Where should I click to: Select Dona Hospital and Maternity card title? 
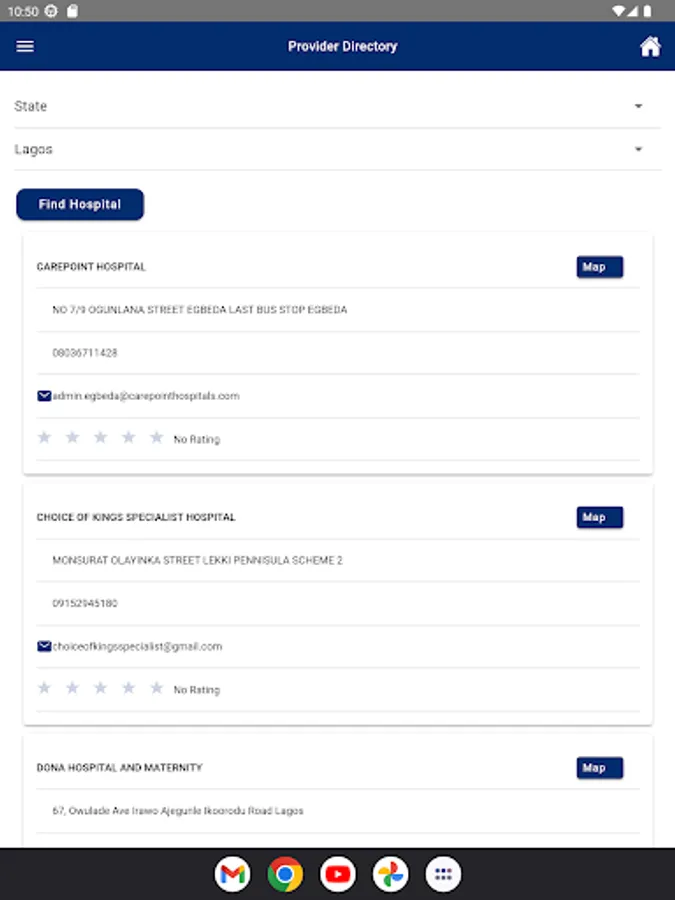120,768
